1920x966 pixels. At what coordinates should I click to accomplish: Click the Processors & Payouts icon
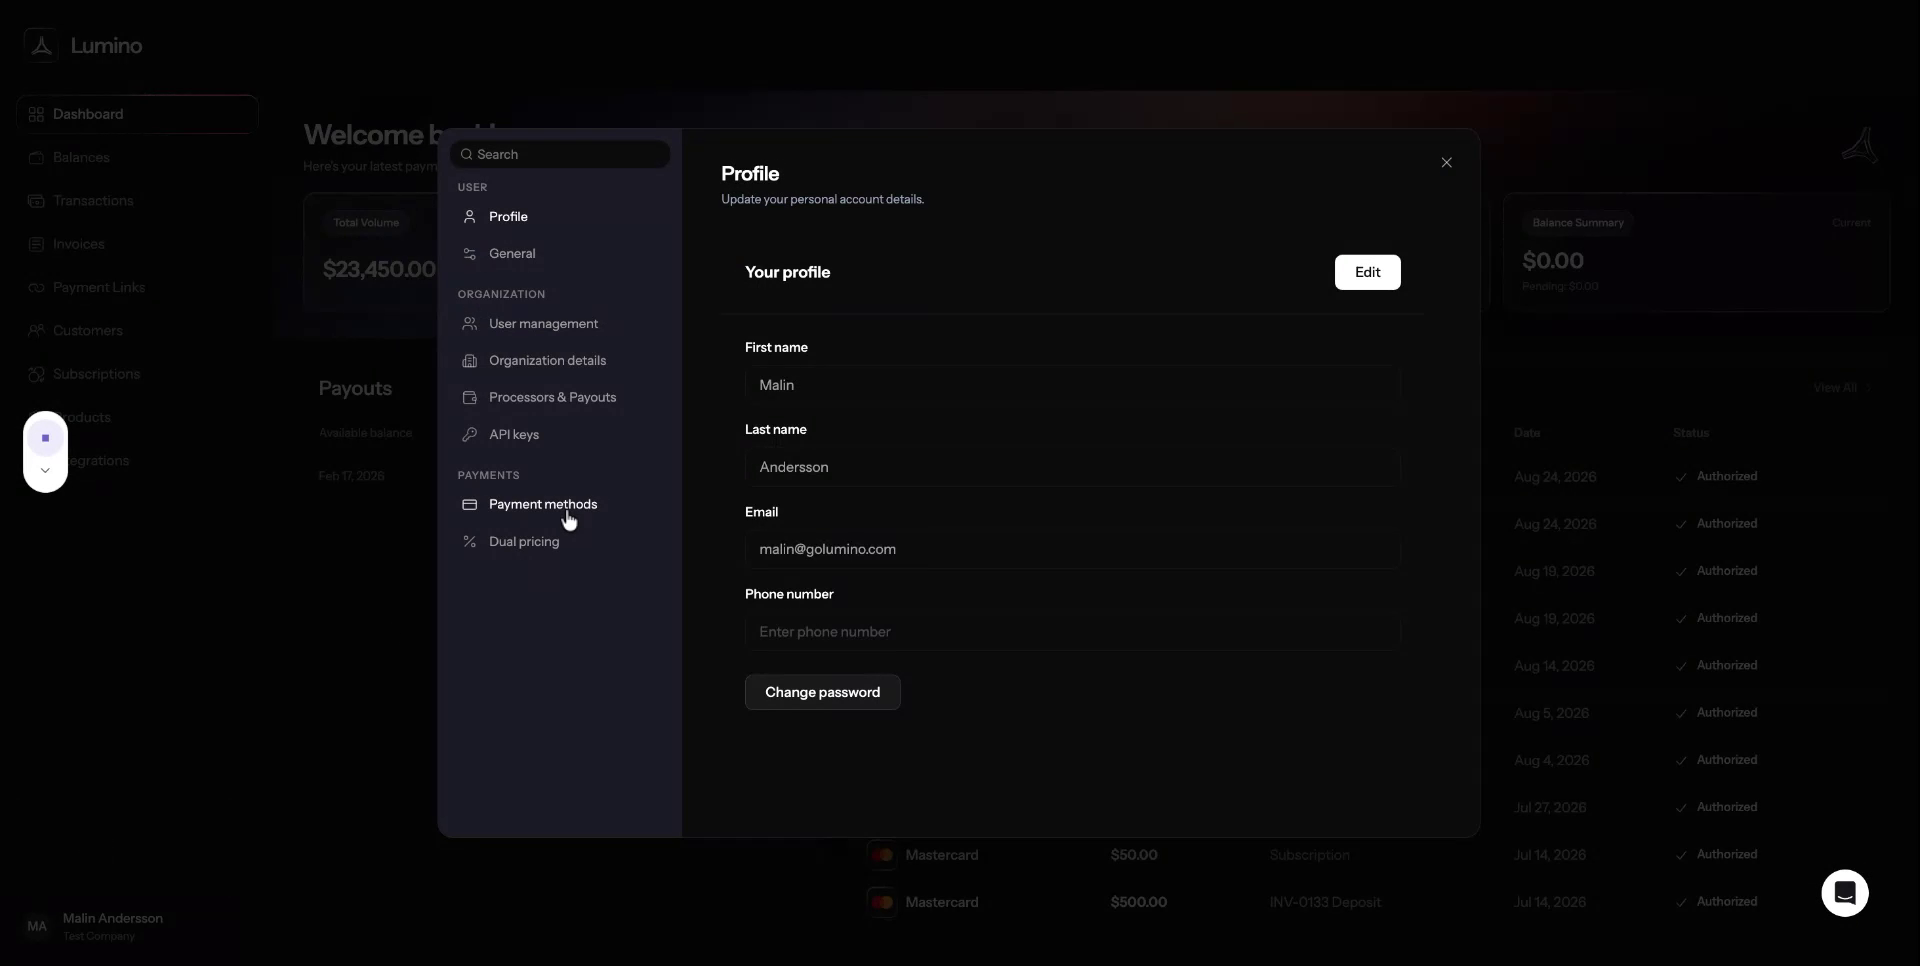(x=469, y=398)
